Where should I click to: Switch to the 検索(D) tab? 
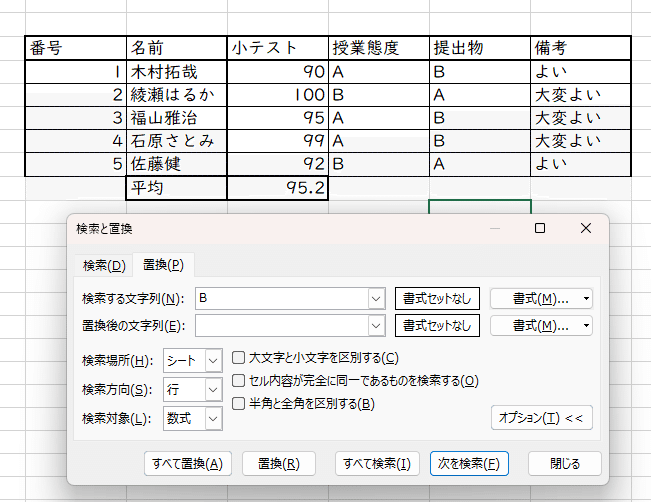(x=104, y=265)
